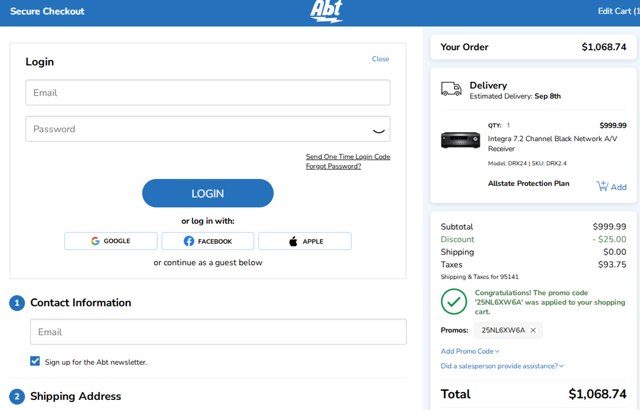This screenshot has height=410, width=640.
Task: Click the Total $1,068.74 amount
Action: pos(597,394)
